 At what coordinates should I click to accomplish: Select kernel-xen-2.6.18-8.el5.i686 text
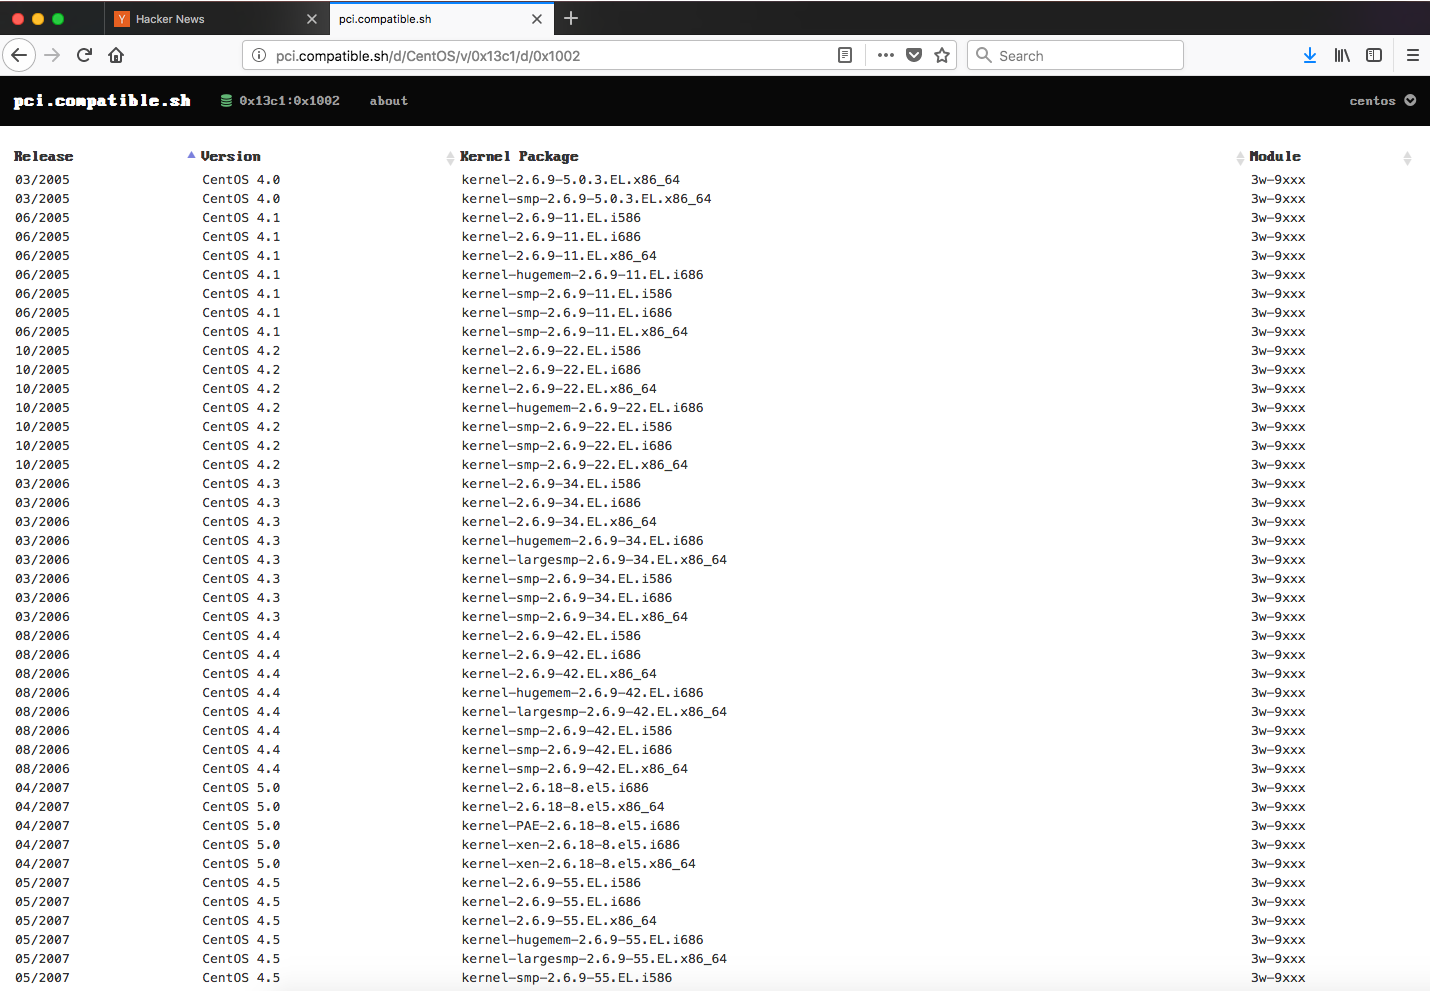[570, 845]
